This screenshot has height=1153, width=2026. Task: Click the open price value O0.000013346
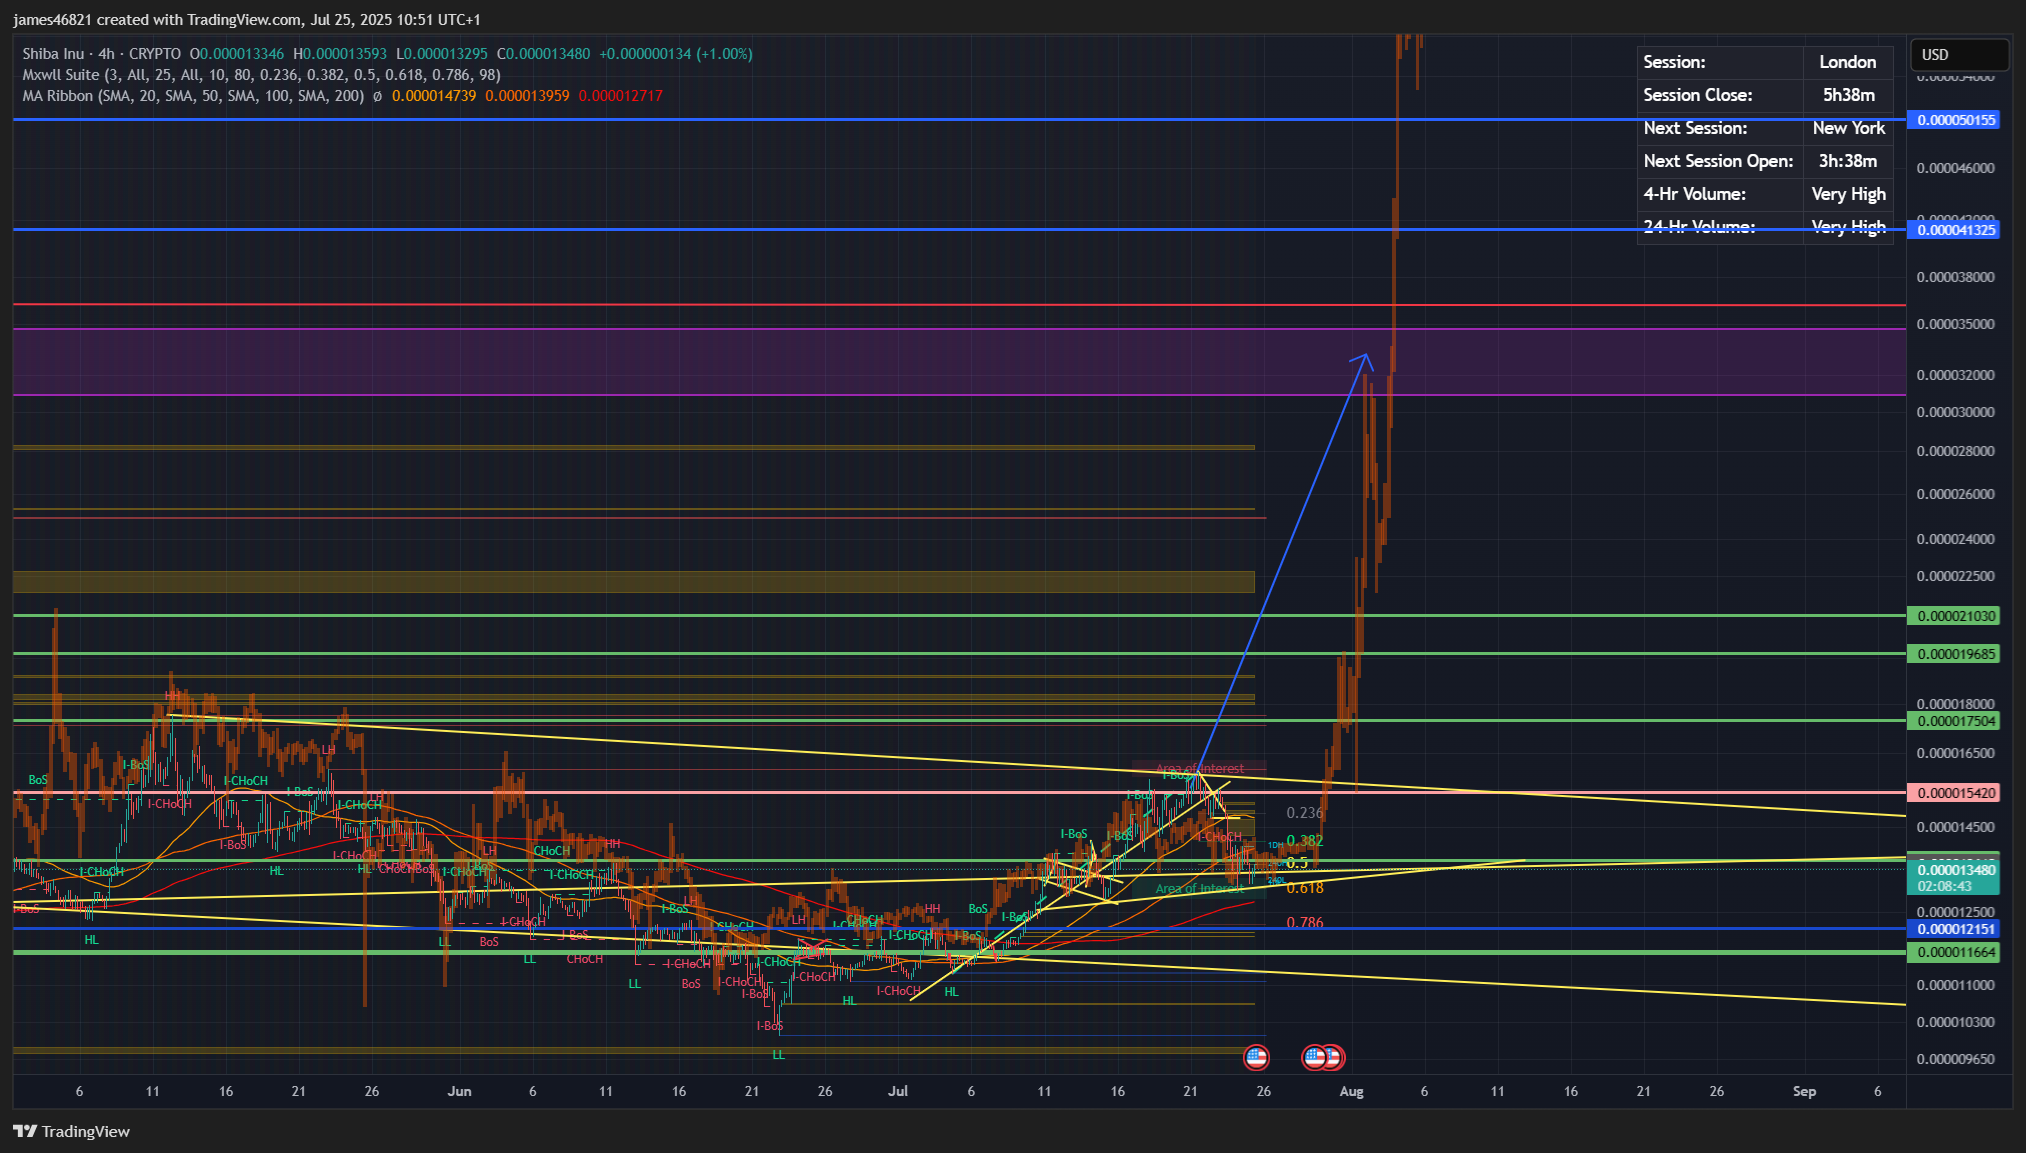237,54
